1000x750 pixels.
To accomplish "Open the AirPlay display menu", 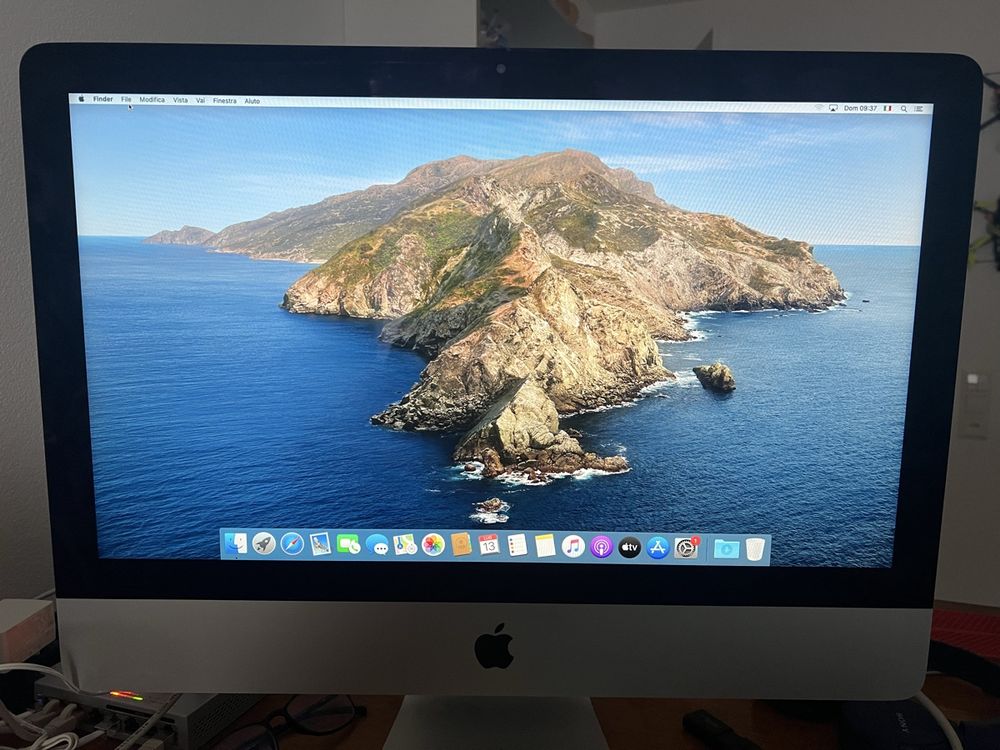I will pos(834,108).
